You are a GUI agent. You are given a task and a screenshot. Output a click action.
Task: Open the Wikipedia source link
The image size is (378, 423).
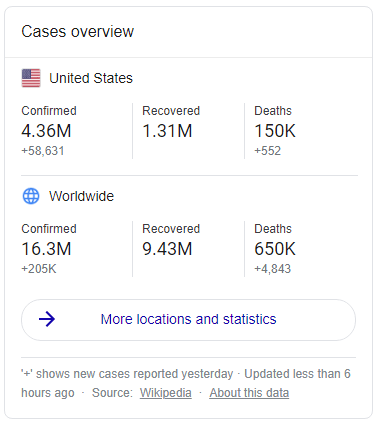tap(166, 393)
